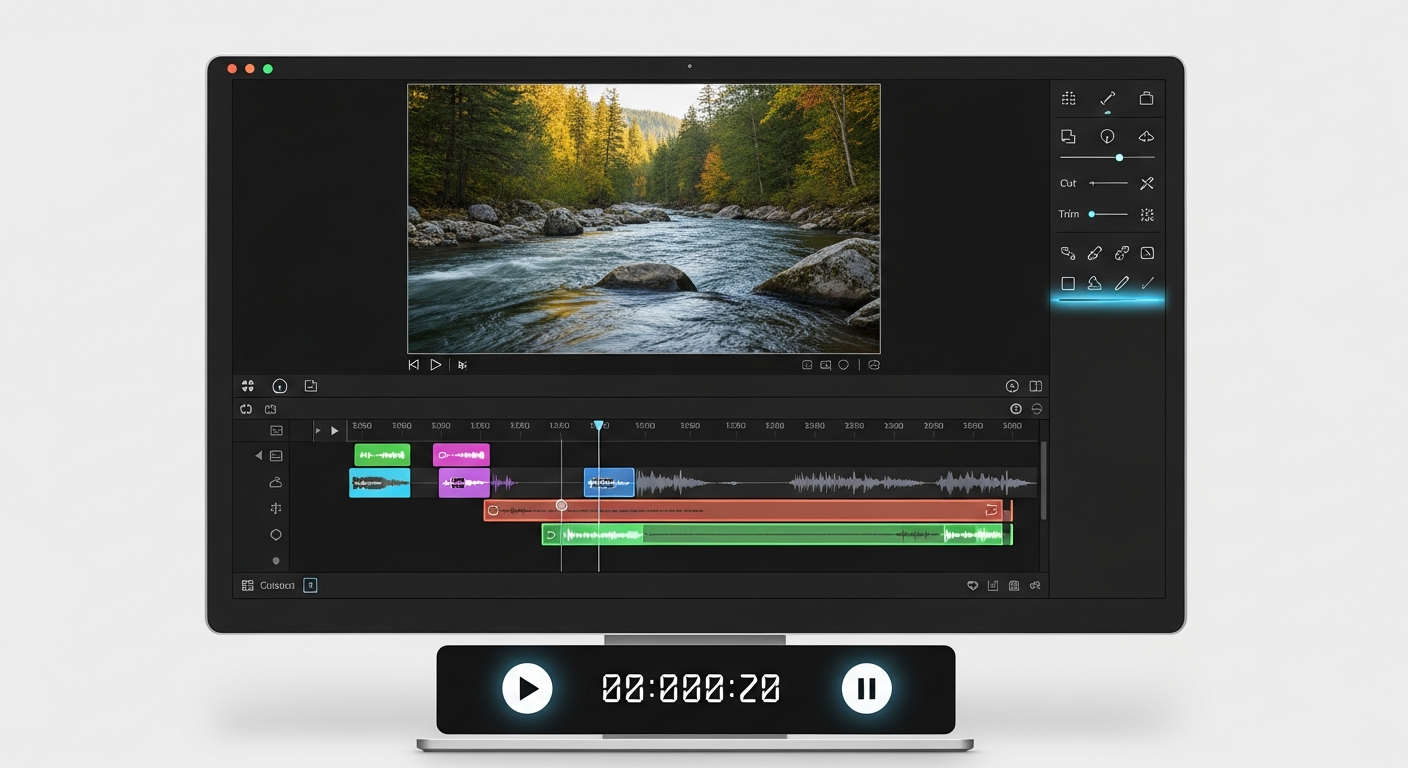Screen dimensions: 1408x768
Task: Click the blue playhead marker on the ruler
Action: 598,425
